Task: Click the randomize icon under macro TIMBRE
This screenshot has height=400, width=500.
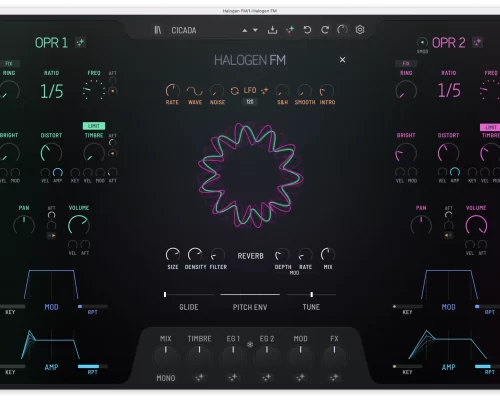Action: (199, 377)
